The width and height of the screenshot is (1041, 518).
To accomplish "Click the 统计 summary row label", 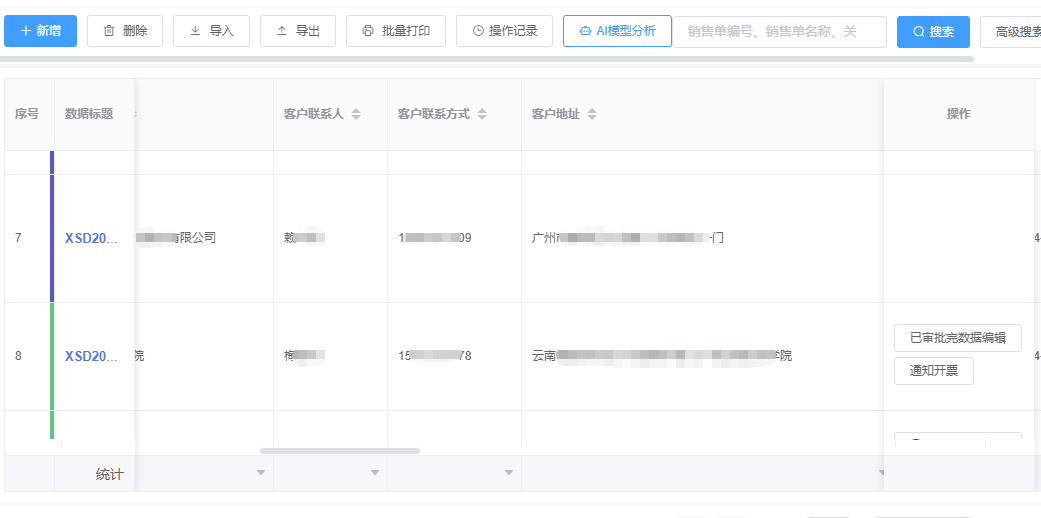I will pyautogui.click(x=110, y=474).
